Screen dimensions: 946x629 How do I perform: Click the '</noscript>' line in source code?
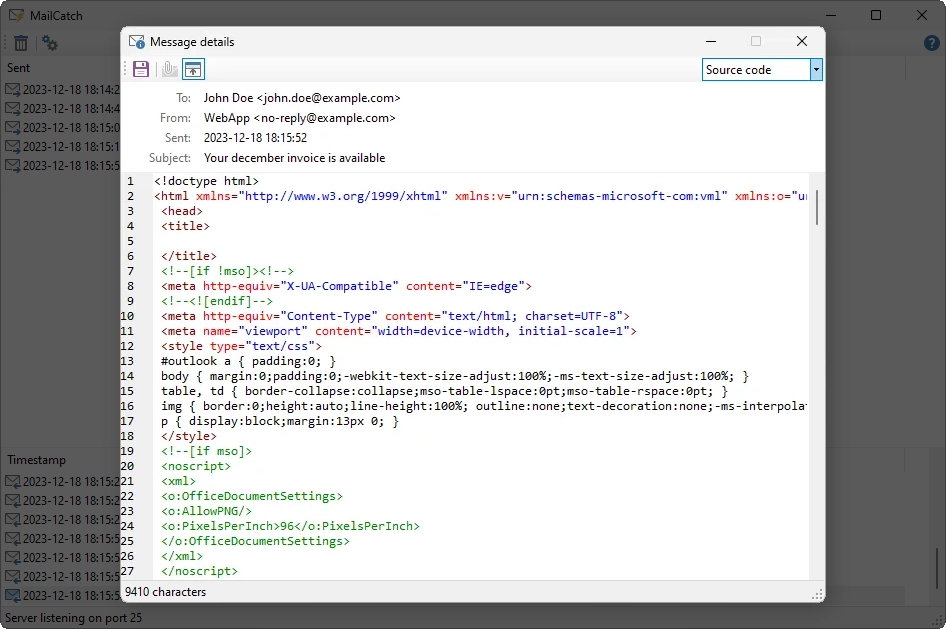[199, 571]
